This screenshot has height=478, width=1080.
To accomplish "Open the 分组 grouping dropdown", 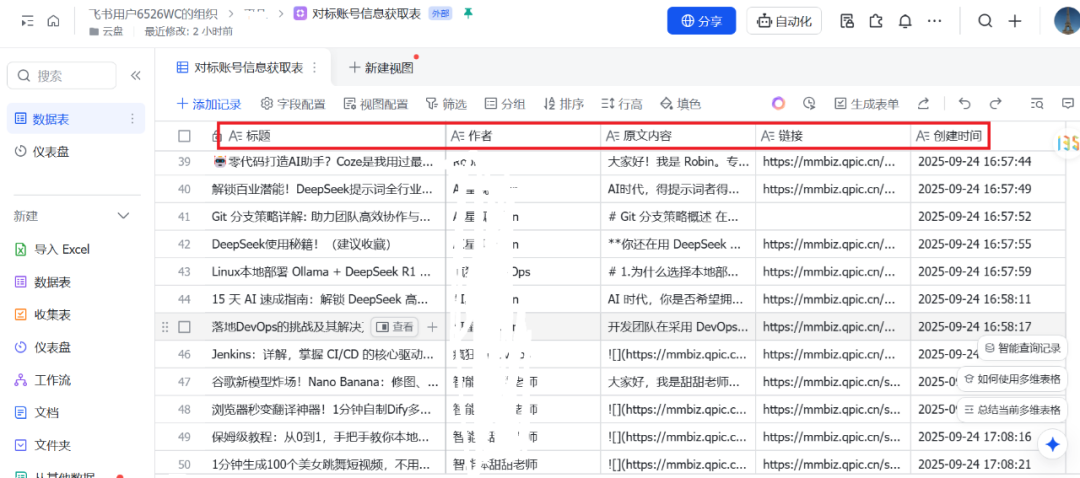I will pos(505,104).
